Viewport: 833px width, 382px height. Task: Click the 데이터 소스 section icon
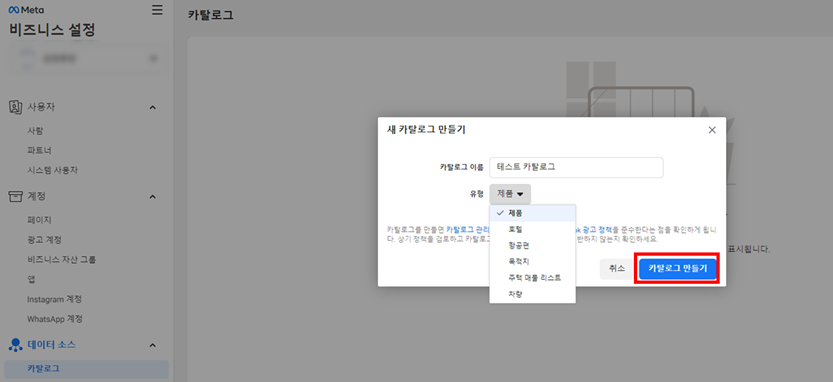pyautogui.click(x=15, y=345)
